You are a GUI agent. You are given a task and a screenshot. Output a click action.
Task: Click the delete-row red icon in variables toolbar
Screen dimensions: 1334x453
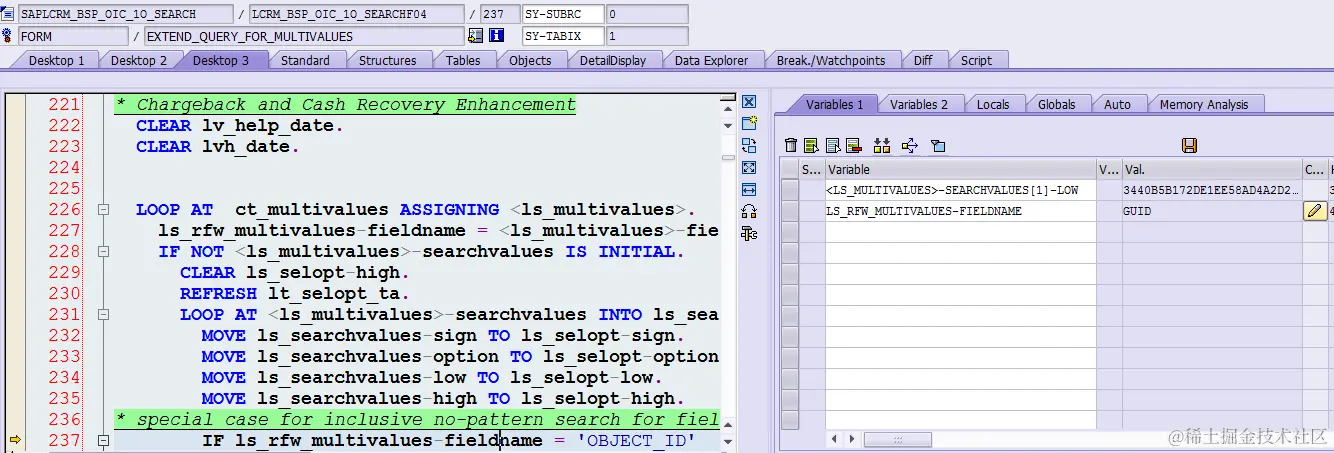click(x=853, y=146)
